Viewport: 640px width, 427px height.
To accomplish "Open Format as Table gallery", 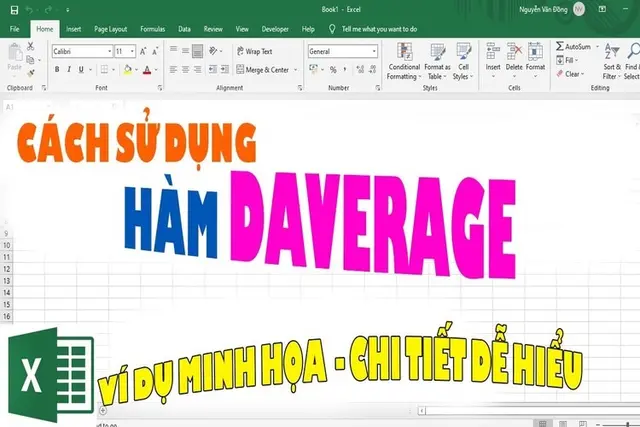I will click(x=437, y=61).
